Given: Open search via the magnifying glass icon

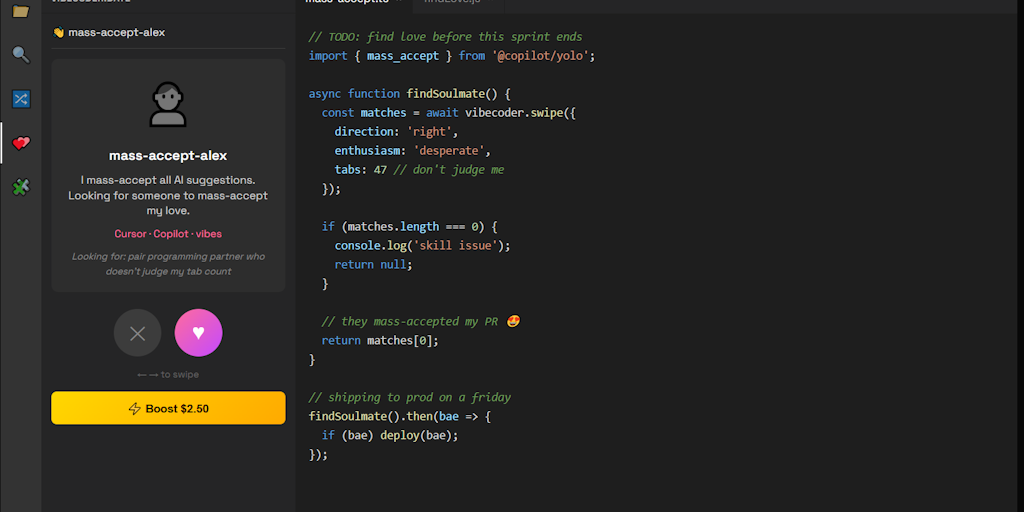Looking at the screenshot, I should click(20, 54).
